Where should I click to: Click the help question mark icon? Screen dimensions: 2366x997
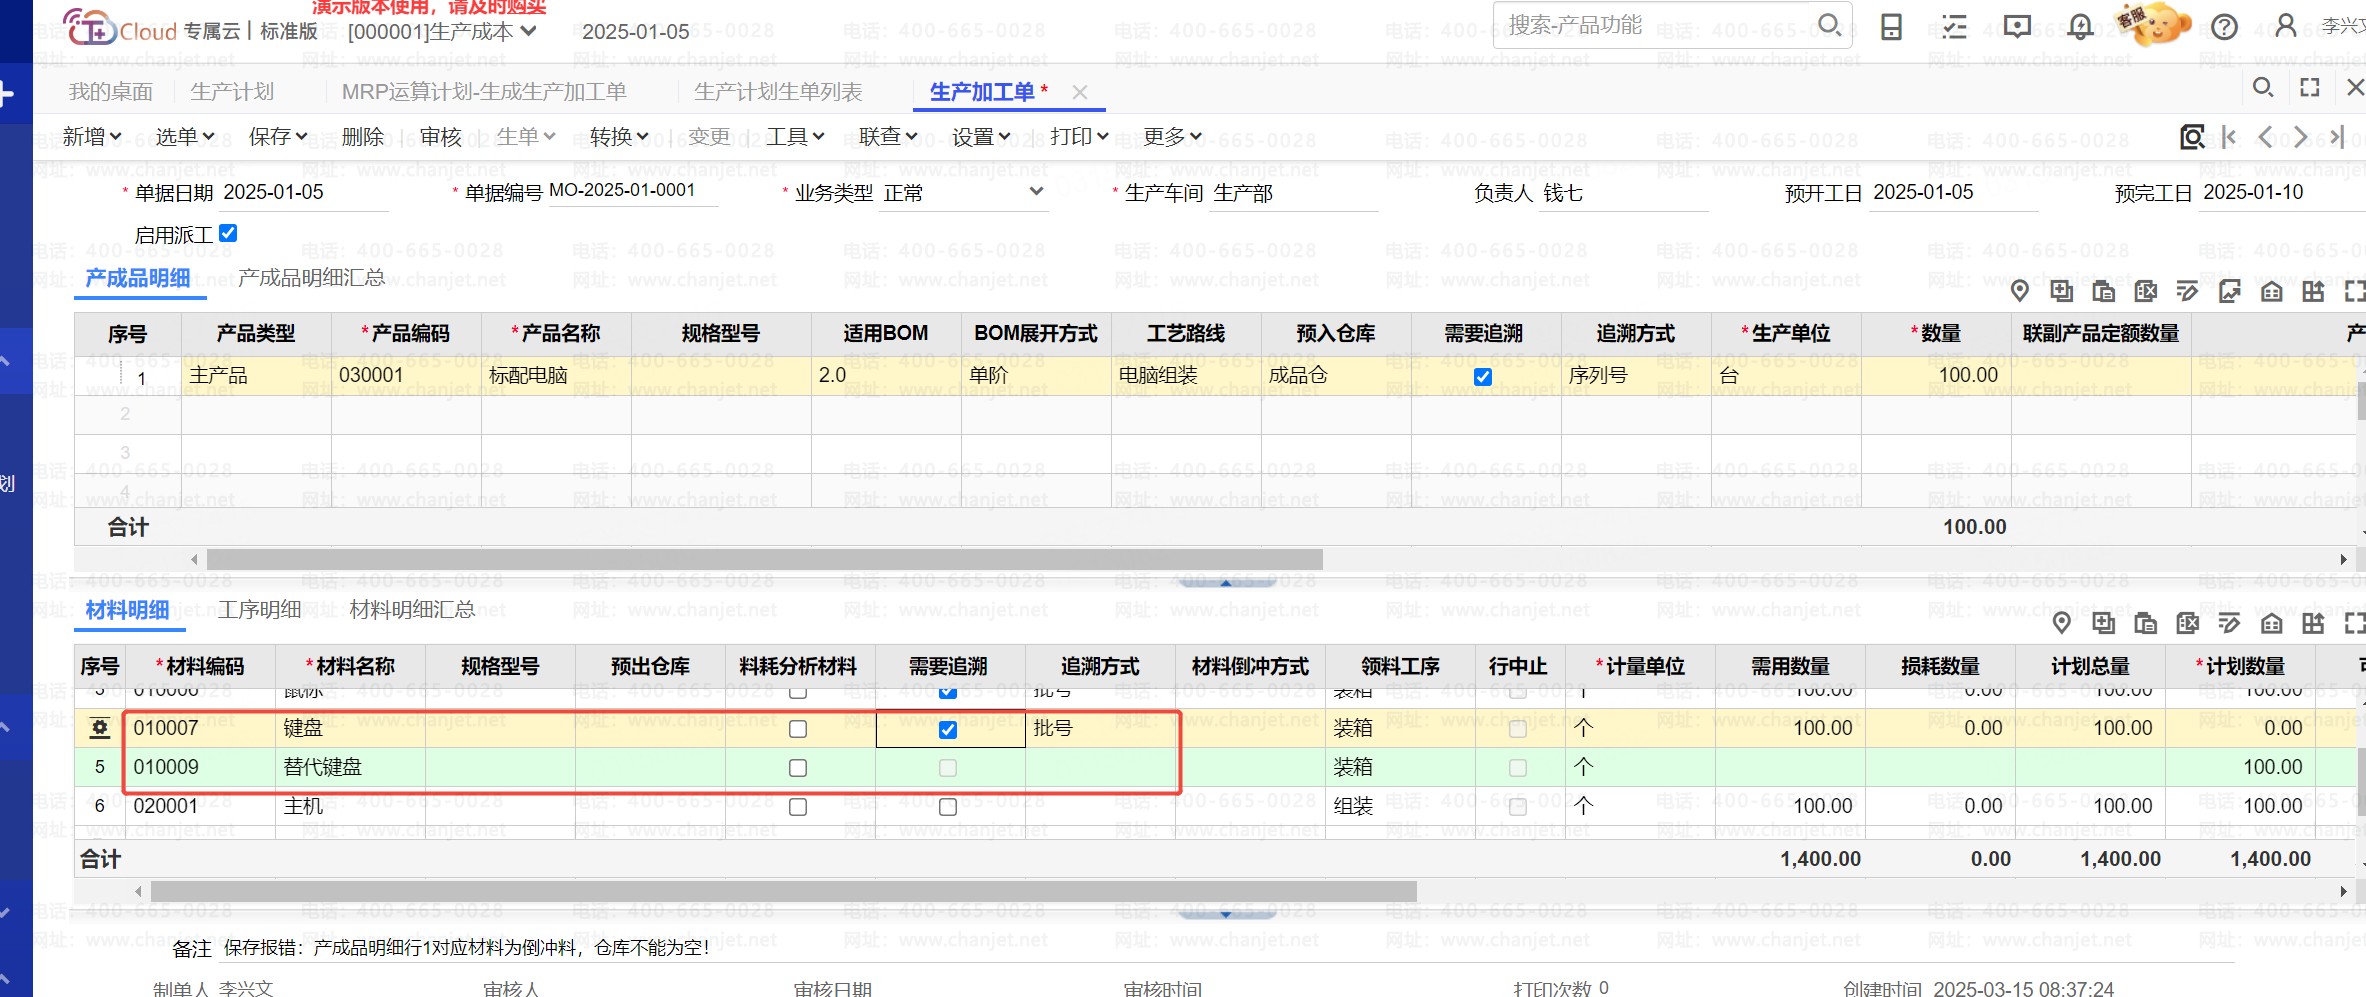click(x=2224, y=27)
